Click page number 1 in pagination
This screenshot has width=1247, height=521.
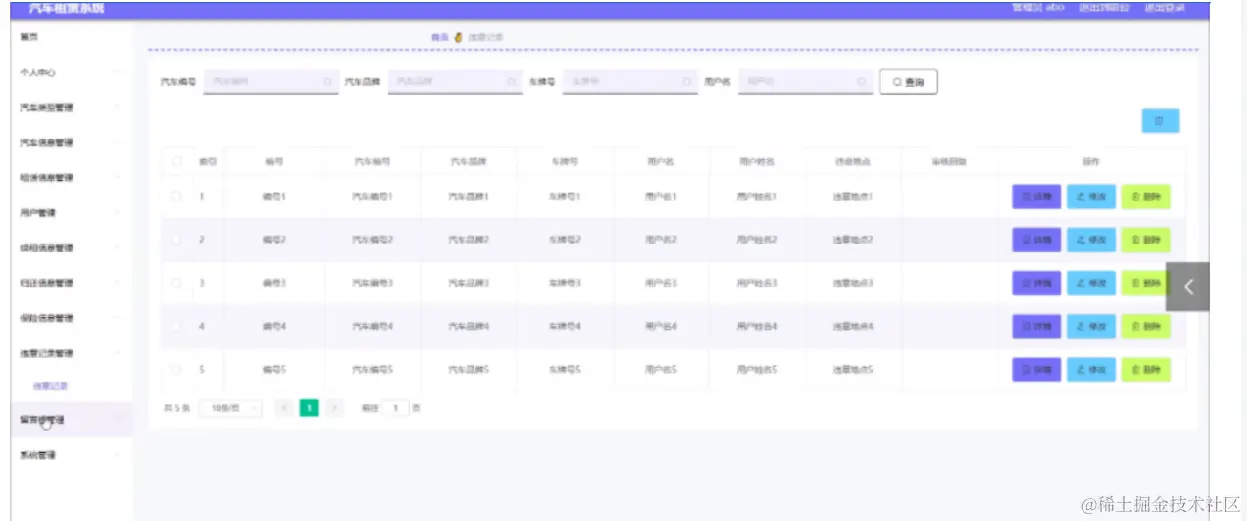point(310,408)
